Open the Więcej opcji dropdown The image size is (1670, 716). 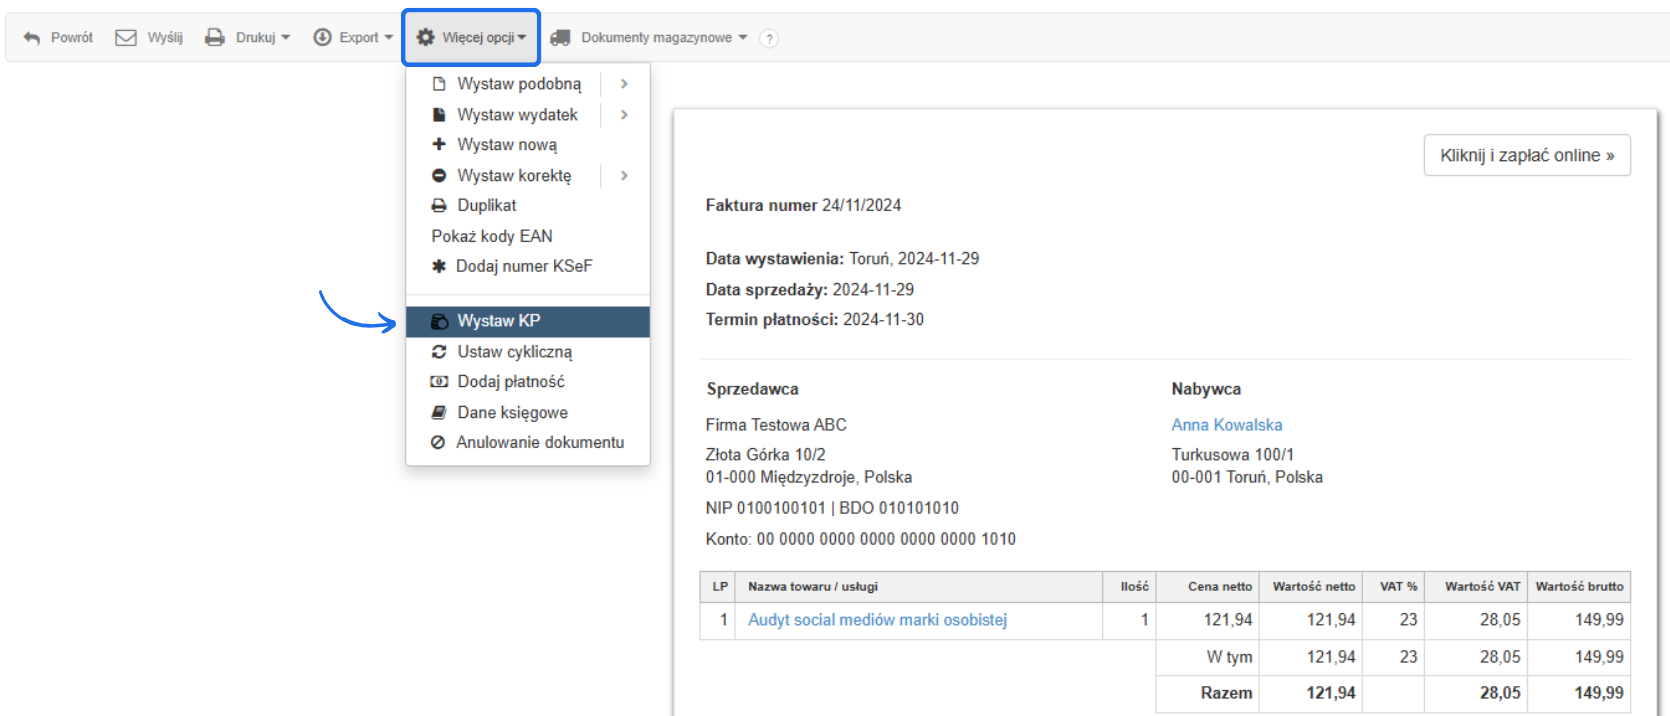(x=471, y=38)
